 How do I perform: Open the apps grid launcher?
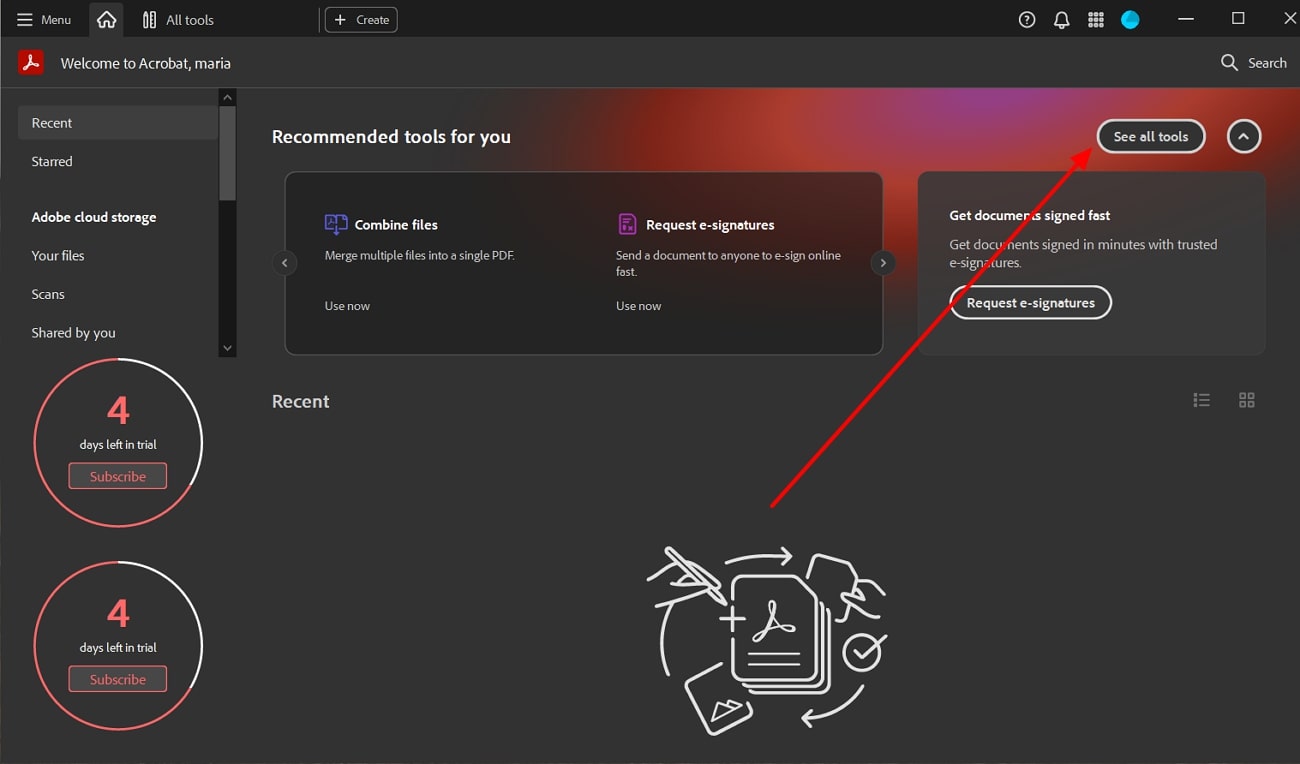(1096, 20)
